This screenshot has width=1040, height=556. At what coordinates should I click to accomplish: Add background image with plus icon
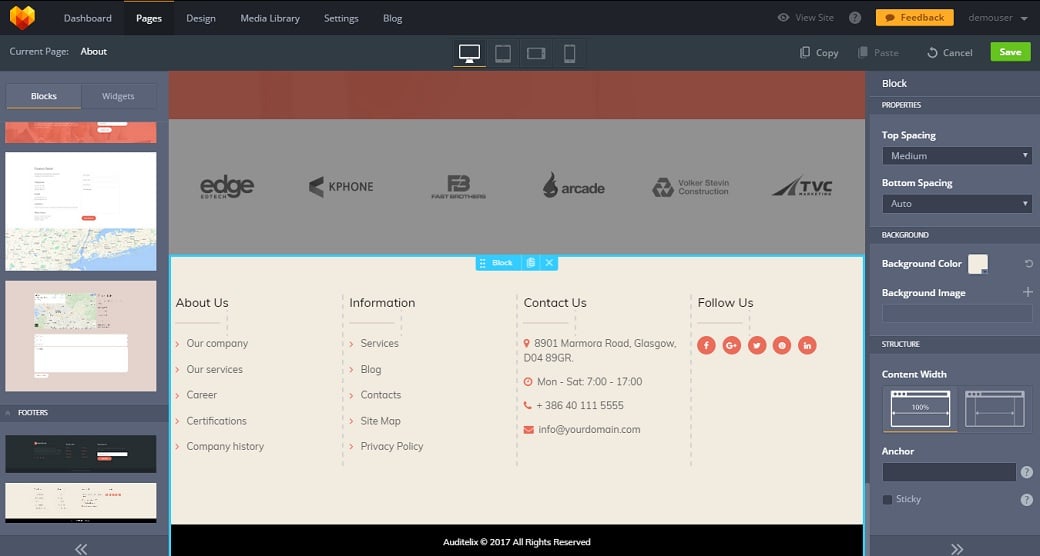pos(1027,292)
